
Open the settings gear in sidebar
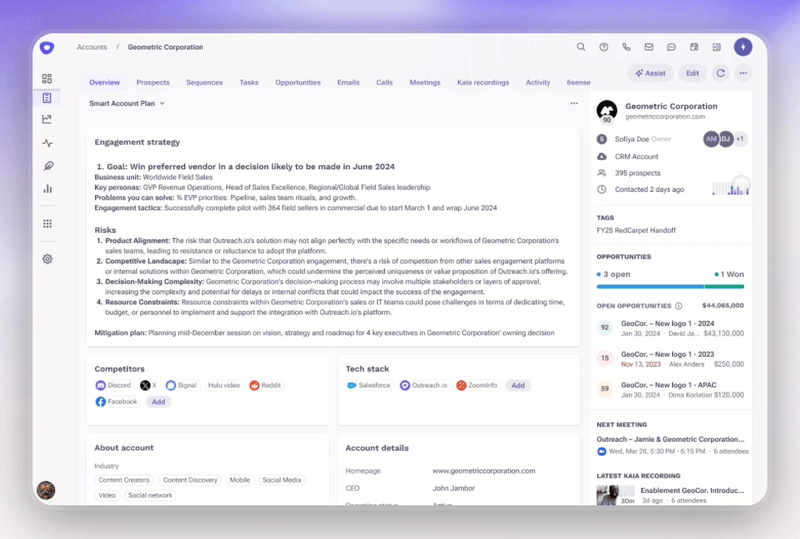(x=47, y=259)
